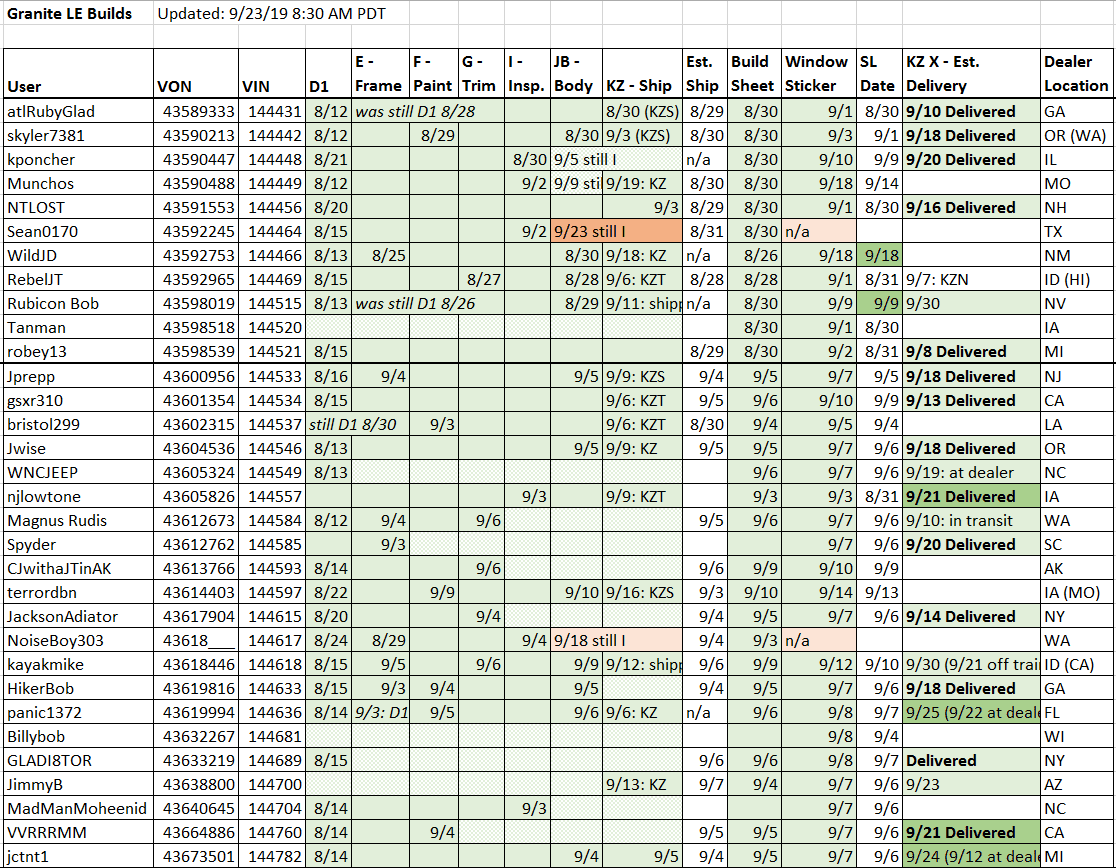Click the 'NoiseBoy303' user cell
This screenshot has width=1116, height=868.
click(78, 640)
